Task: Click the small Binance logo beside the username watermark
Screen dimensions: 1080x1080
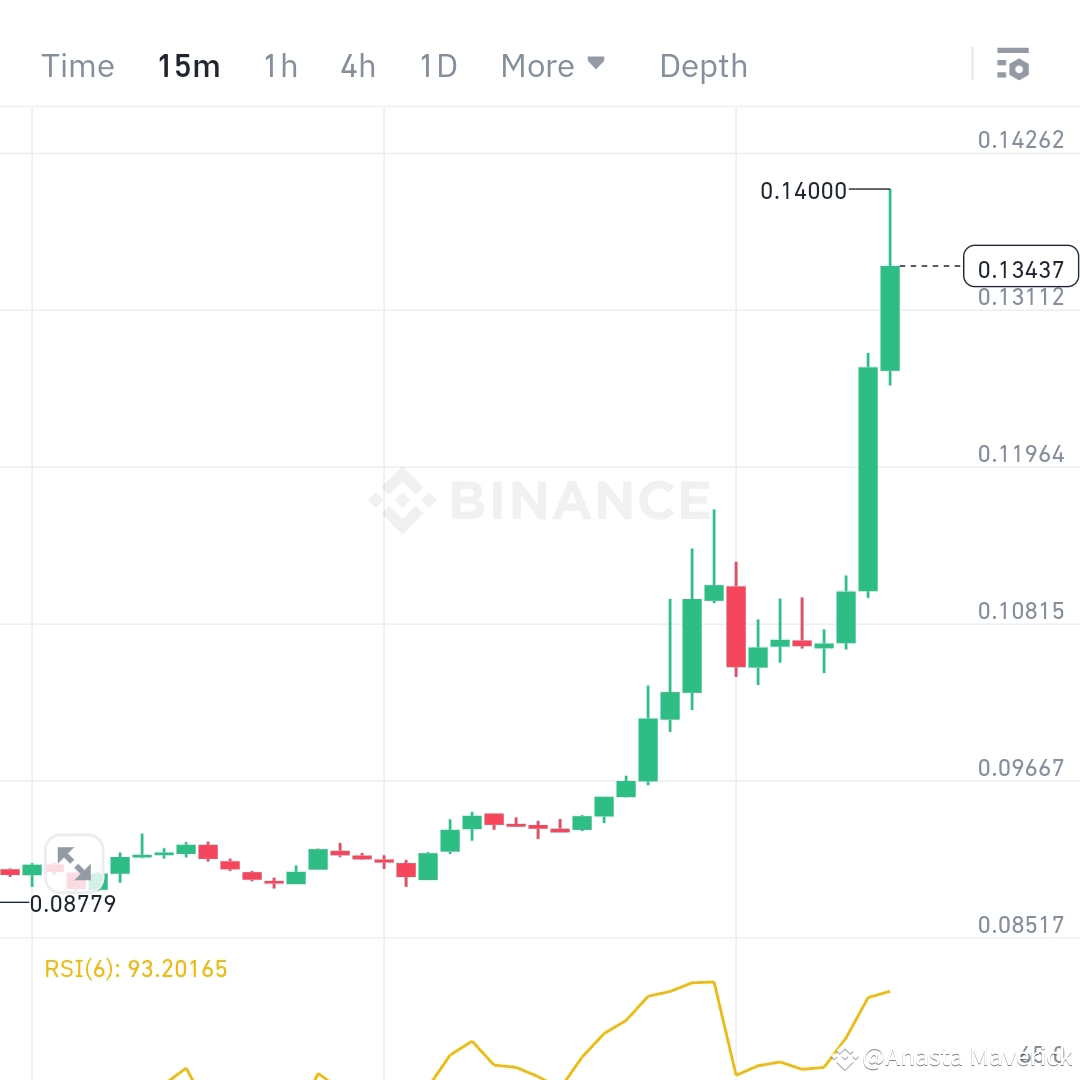Action: (846, 1057)
